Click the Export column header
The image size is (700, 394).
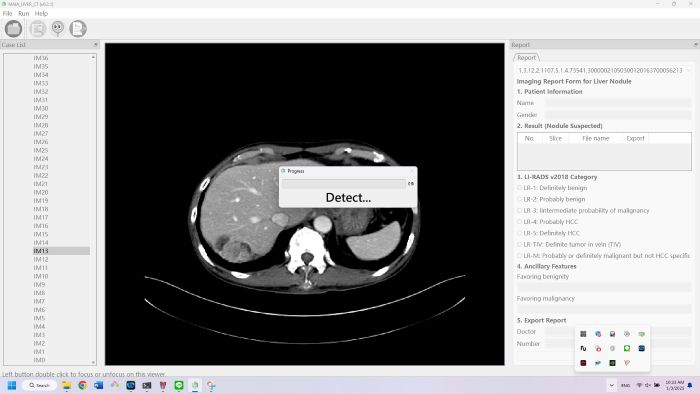click(x=635, y=138)
